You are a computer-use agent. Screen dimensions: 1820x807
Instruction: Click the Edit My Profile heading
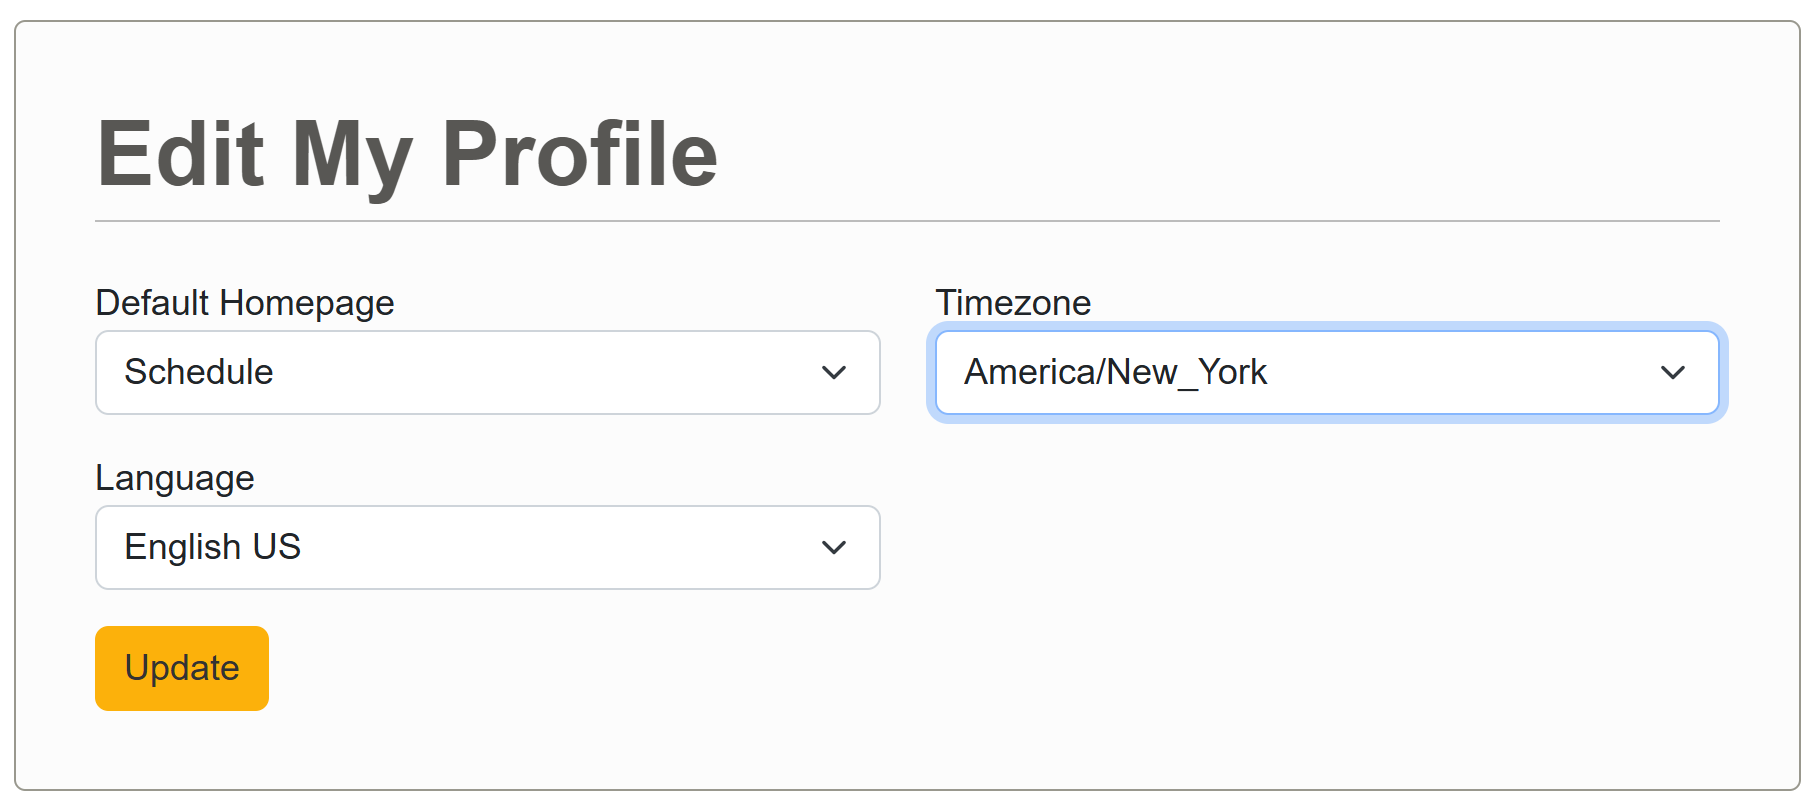point(406,154)
